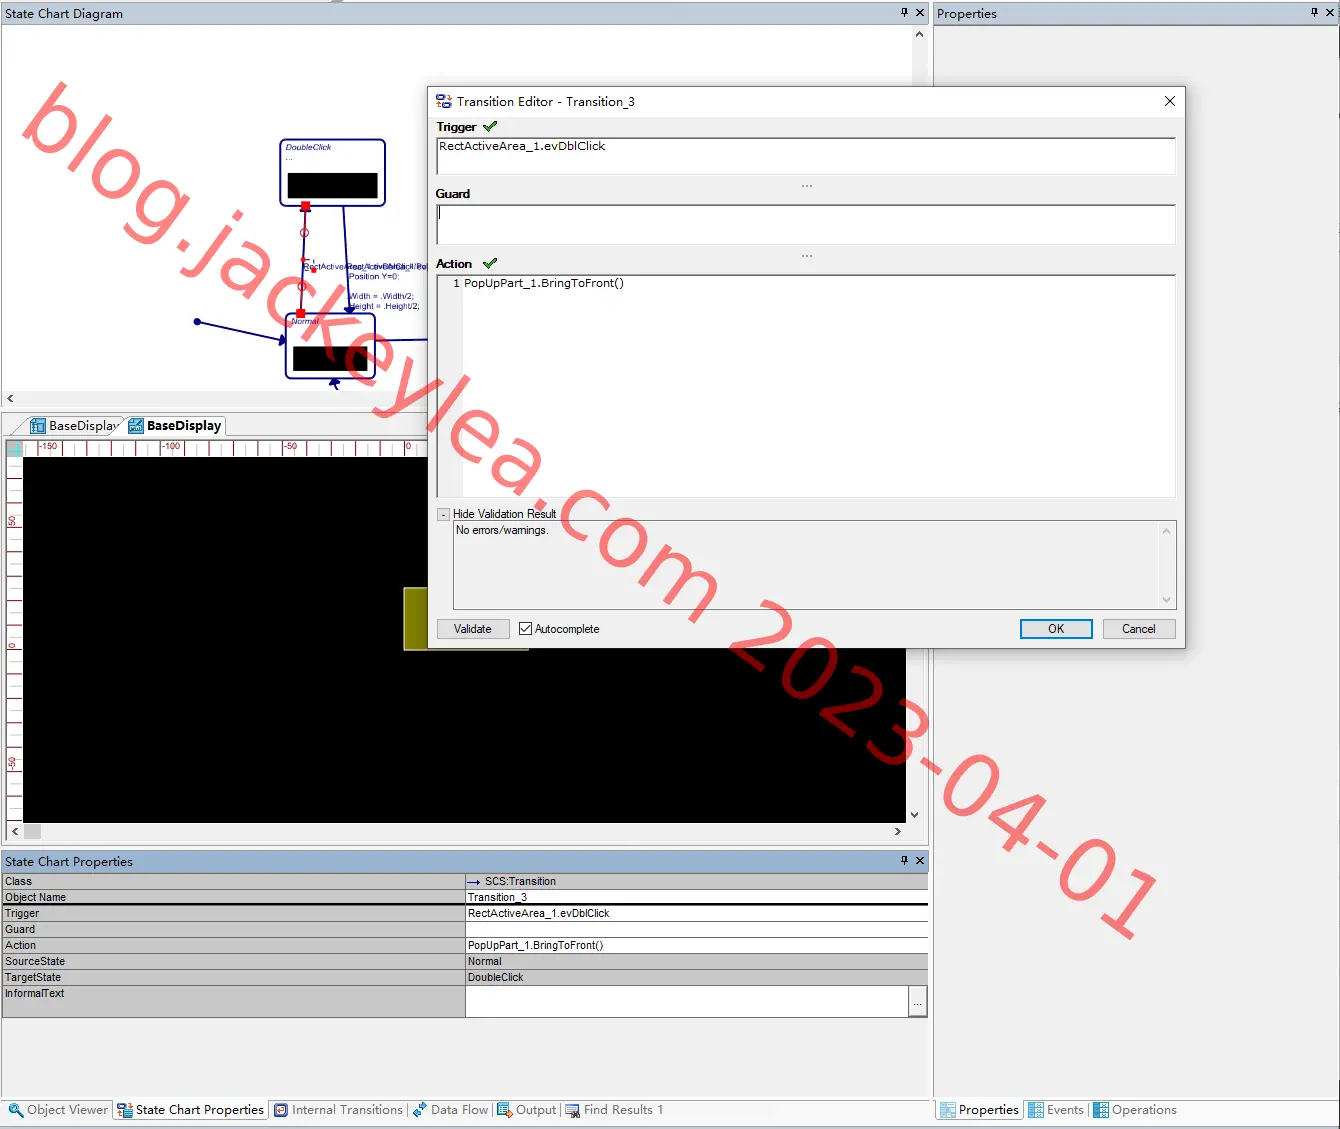The image size is (1340, 1129).
Task: Cancel the Transition Editor dialog
Action: point(1139,629)
